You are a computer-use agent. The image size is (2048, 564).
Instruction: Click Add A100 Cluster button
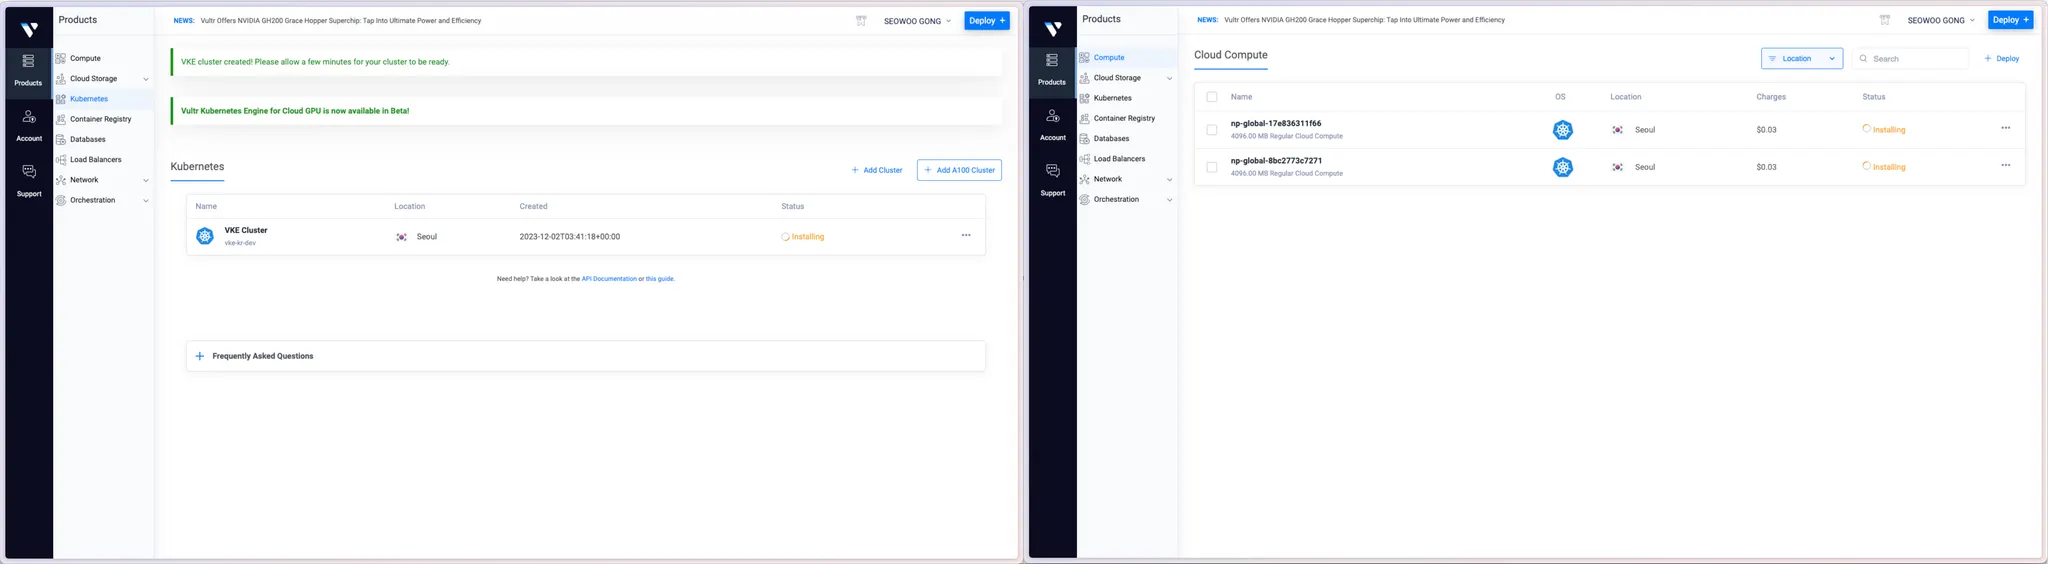[959, 170]
